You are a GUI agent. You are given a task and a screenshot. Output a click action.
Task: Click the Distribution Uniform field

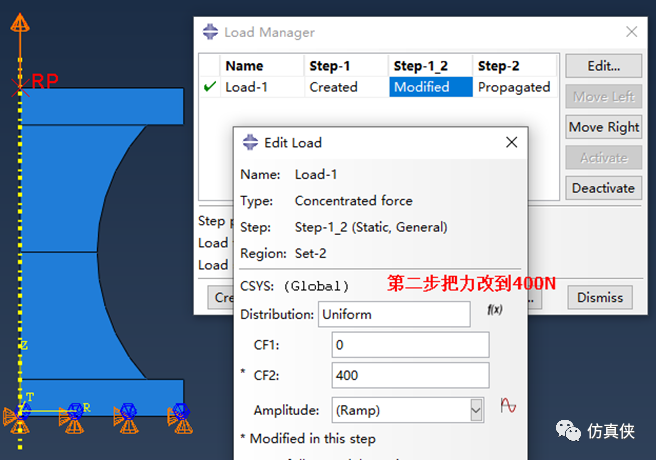pos(394,314)
